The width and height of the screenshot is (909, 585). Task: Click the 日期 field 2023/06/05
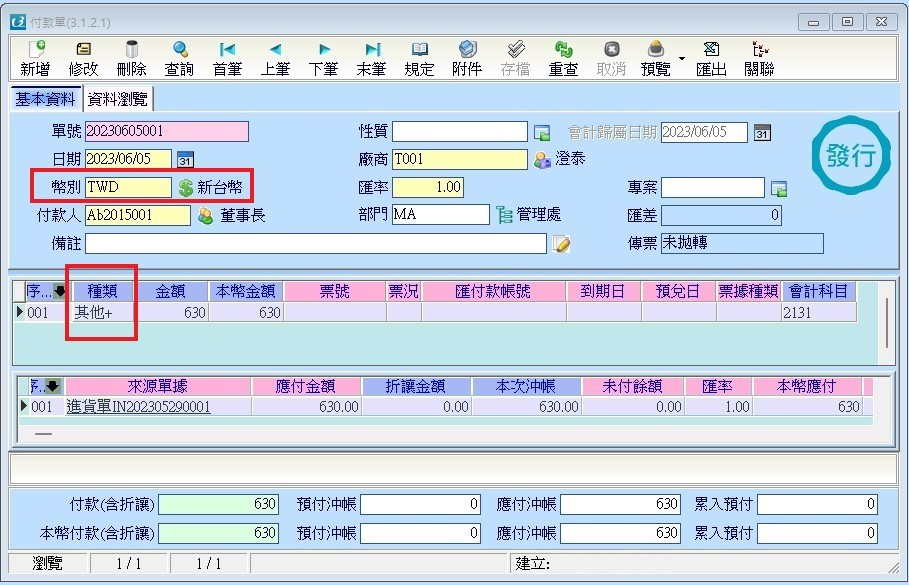coord(128,159)
